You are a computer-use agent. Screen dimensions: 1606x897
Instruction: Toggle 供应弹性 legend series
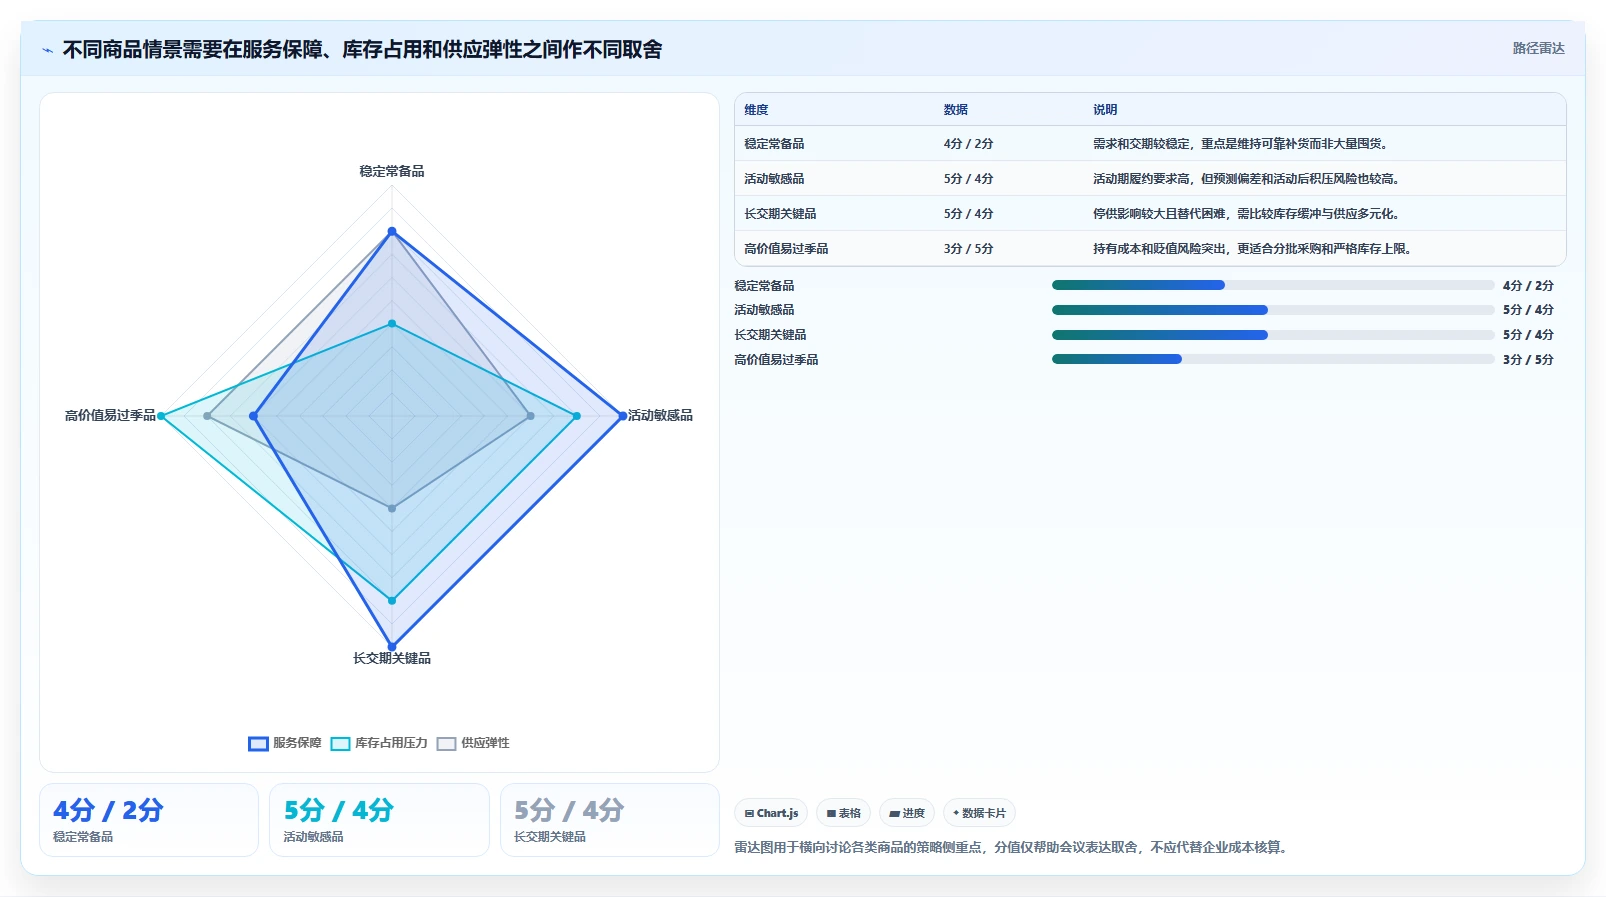[473, 743]
